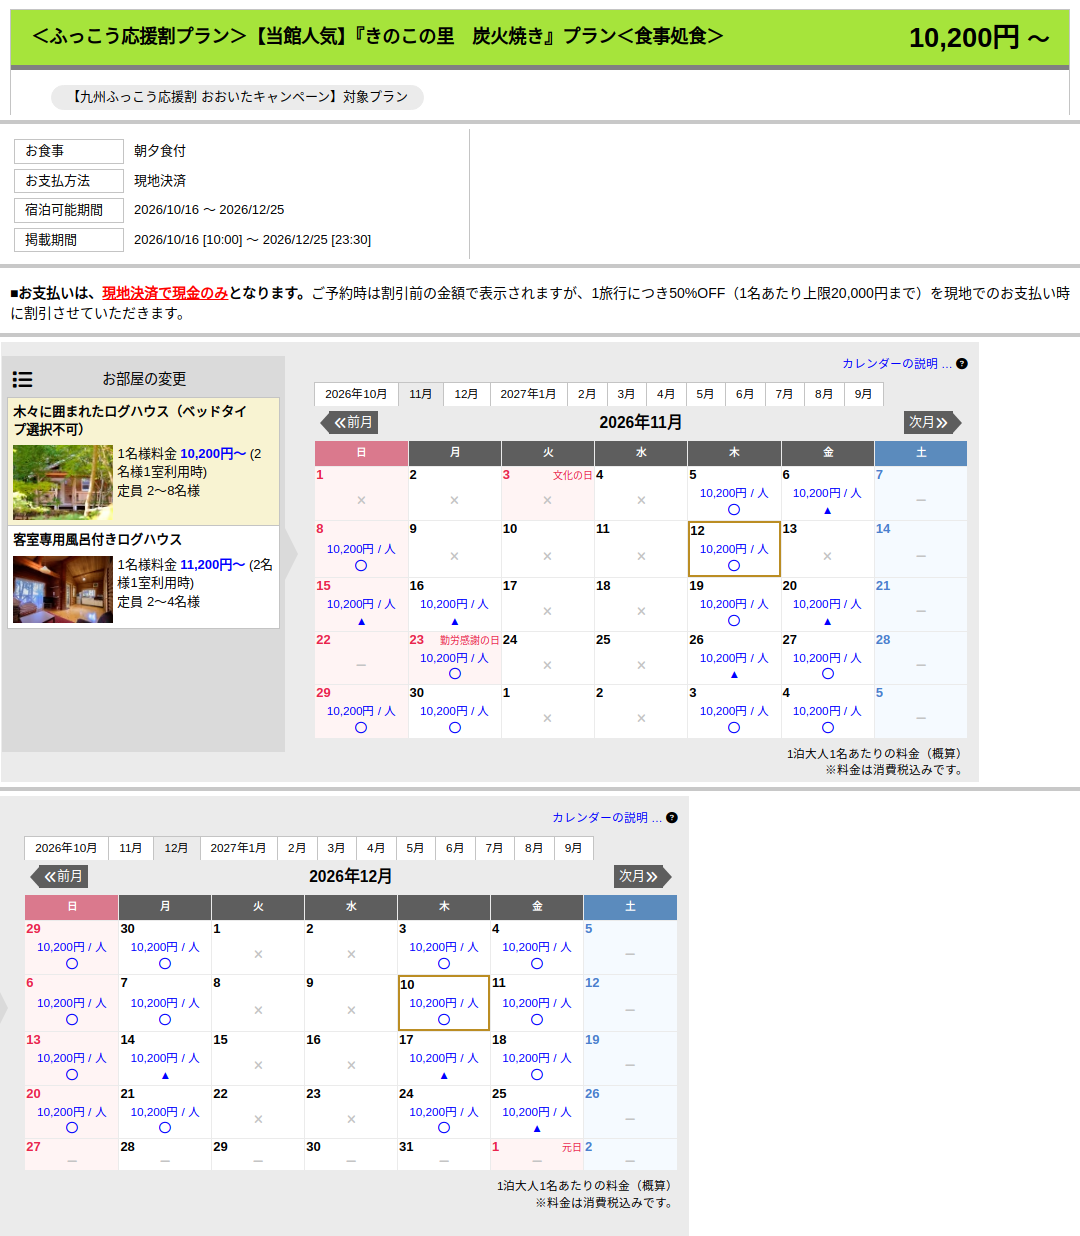
Task: Click the 10,200円 ～ header price
Action: [x=979, y=38]
